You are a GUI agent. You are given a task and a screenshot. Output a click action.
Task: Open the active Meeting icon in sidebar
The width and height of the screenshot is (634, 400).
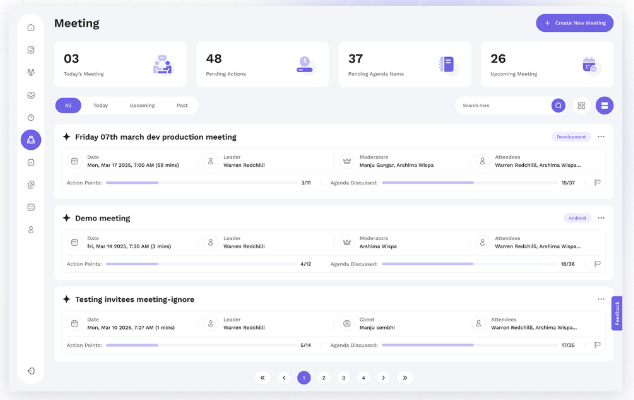point(31,140)
